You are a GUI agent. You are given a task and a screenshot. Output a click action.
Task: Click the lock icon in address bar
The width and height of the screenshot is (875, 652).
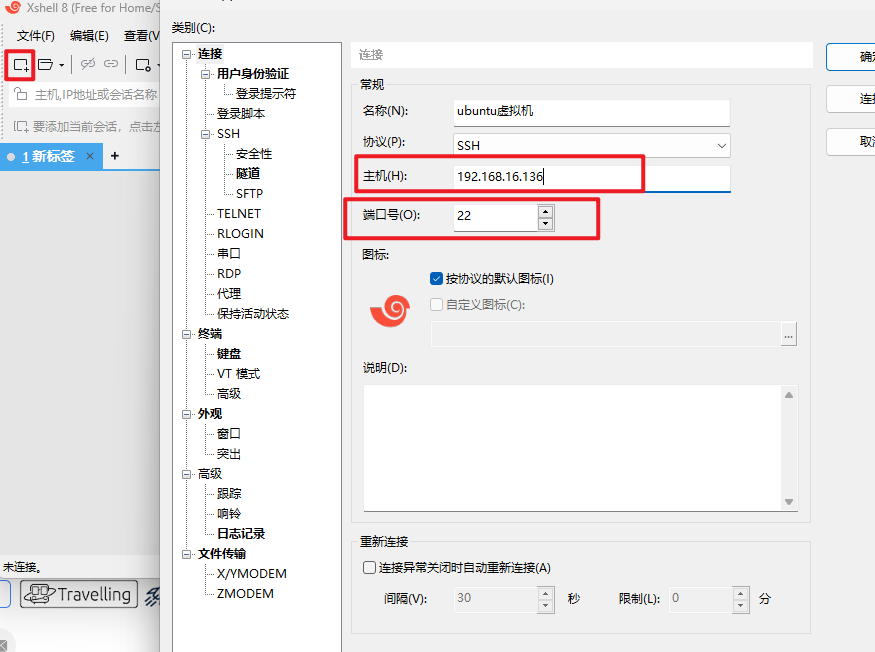click(21, 95)
